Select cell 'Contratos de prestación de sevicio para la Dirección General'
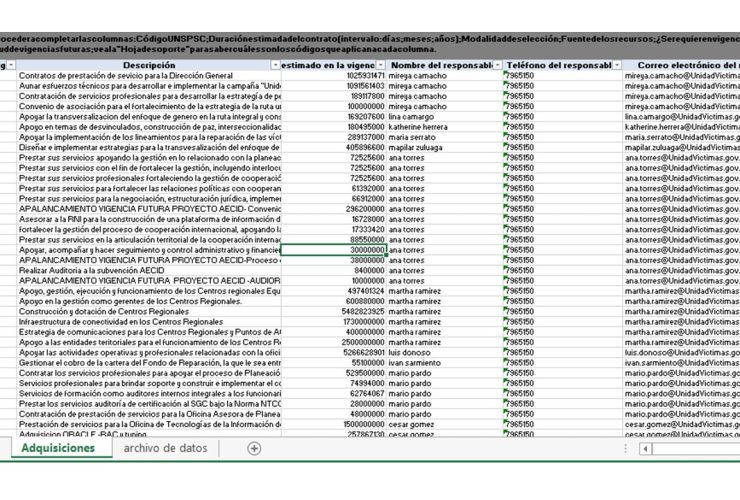This screenshot has width=740, height=500. point(149,76)
